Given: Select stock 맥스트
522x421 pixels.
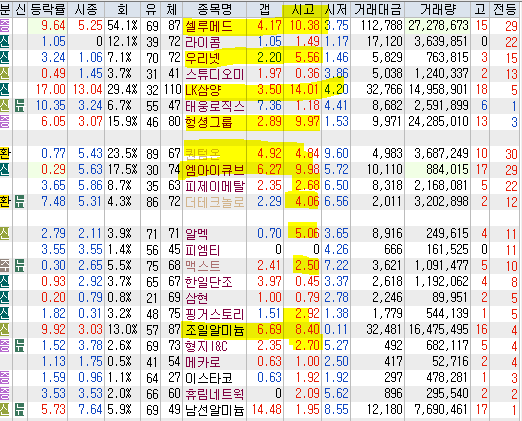Looking at the screenshot, I should [x=203, y=266].
